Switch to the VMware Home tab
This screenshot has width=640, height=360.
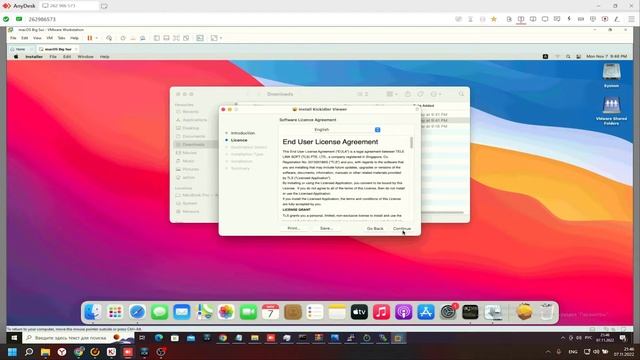pyautogui.click(x=20, y=49)
